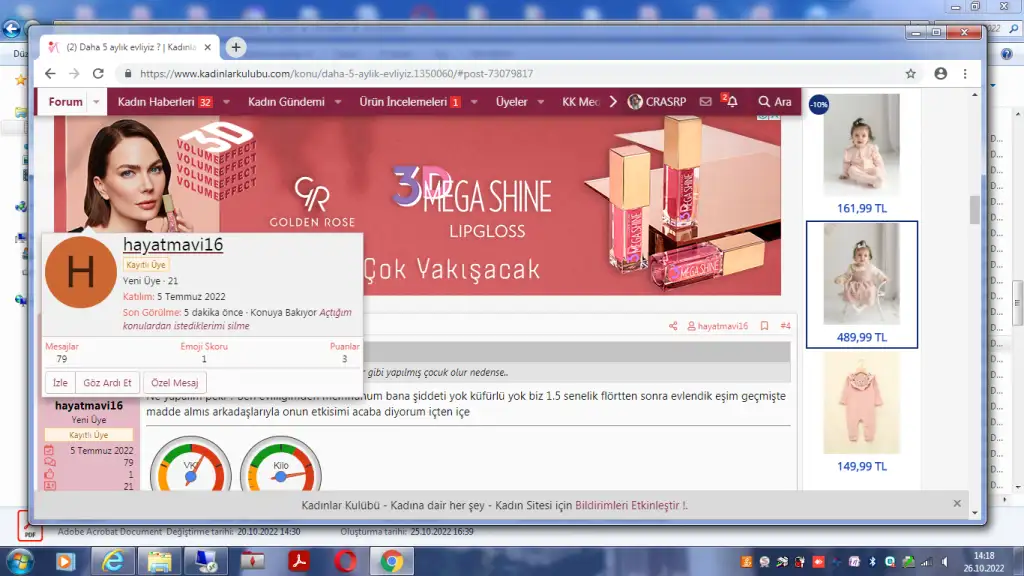Screen dimensions: 1024x576
Task: Open the forum inbox envelope icon
Action: pos(706,102)
